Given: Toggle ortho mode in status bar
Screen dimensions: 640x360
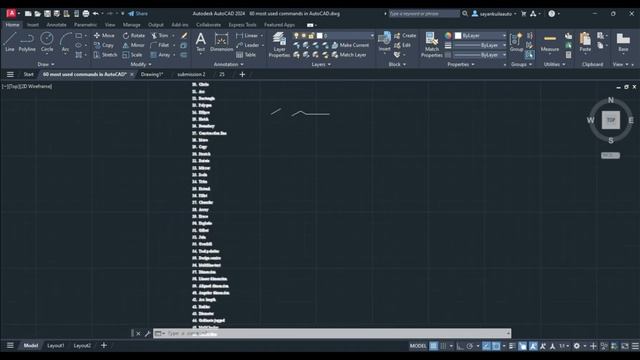Looking at the screenshot, I should [x=460, y=346].
